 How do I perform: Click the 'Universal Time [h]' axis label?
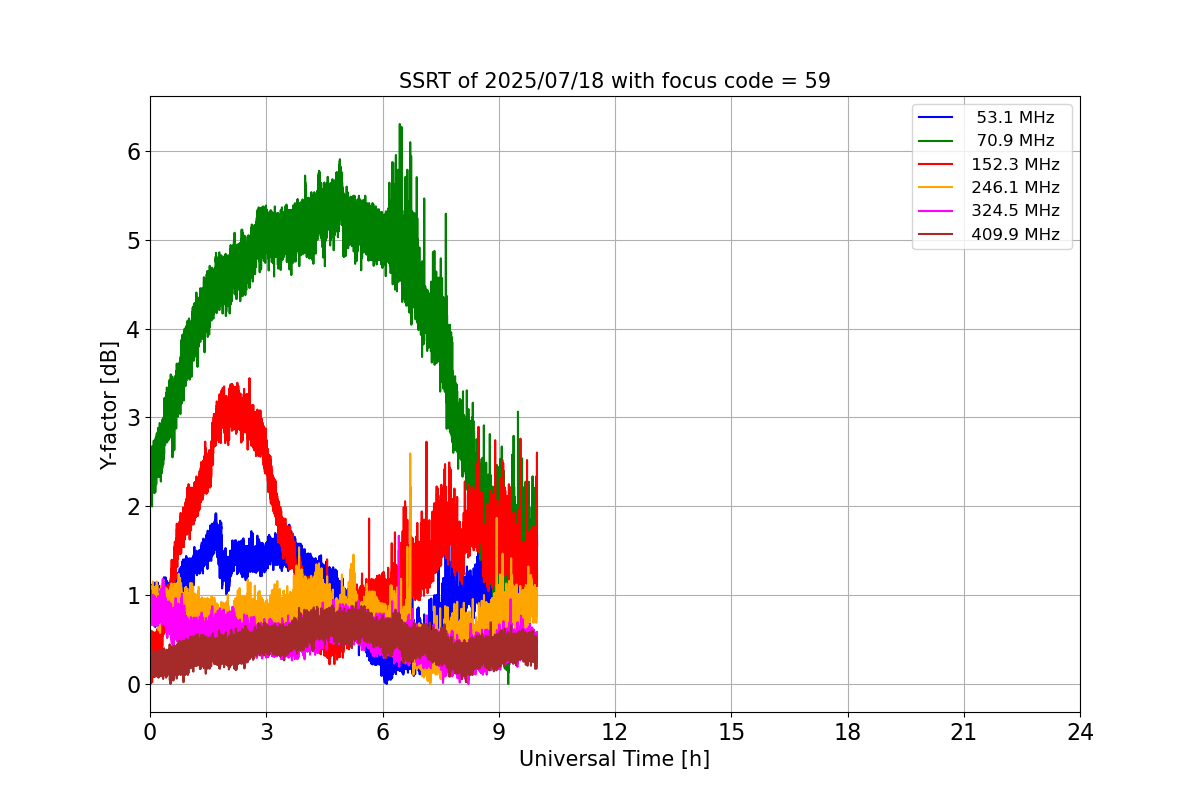pos(614,759)
